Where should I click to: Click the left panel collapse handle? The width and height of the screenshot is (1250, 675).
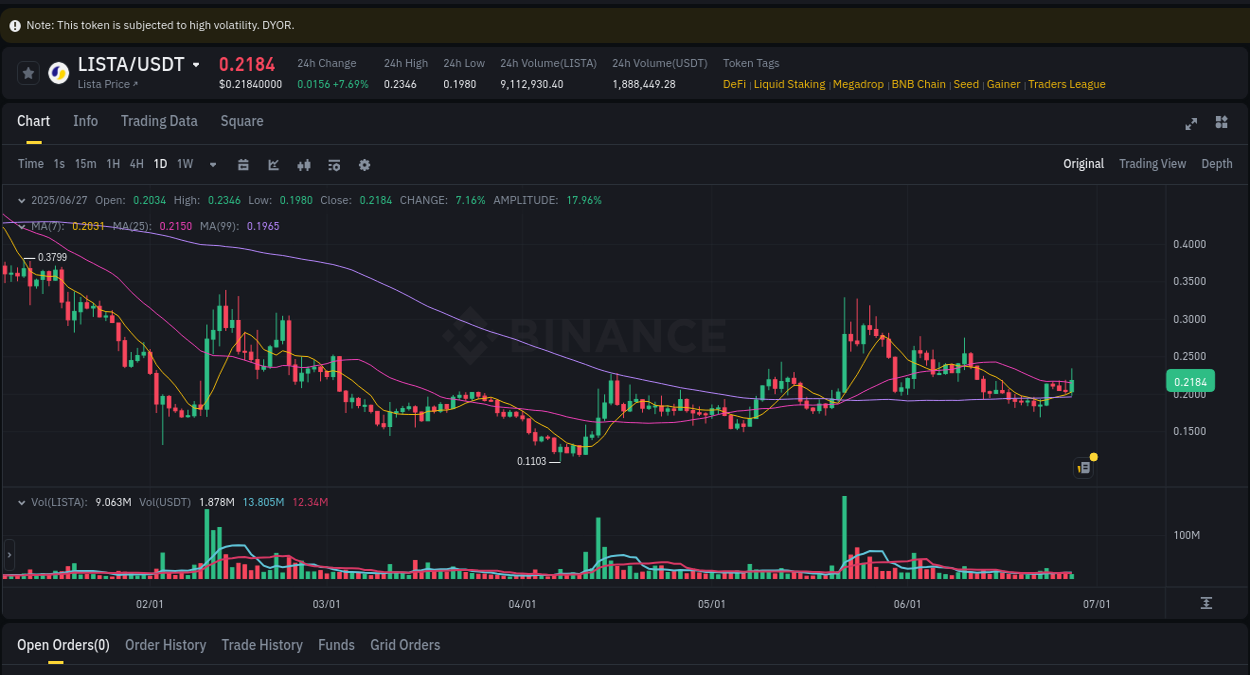(x=8, y=555)
